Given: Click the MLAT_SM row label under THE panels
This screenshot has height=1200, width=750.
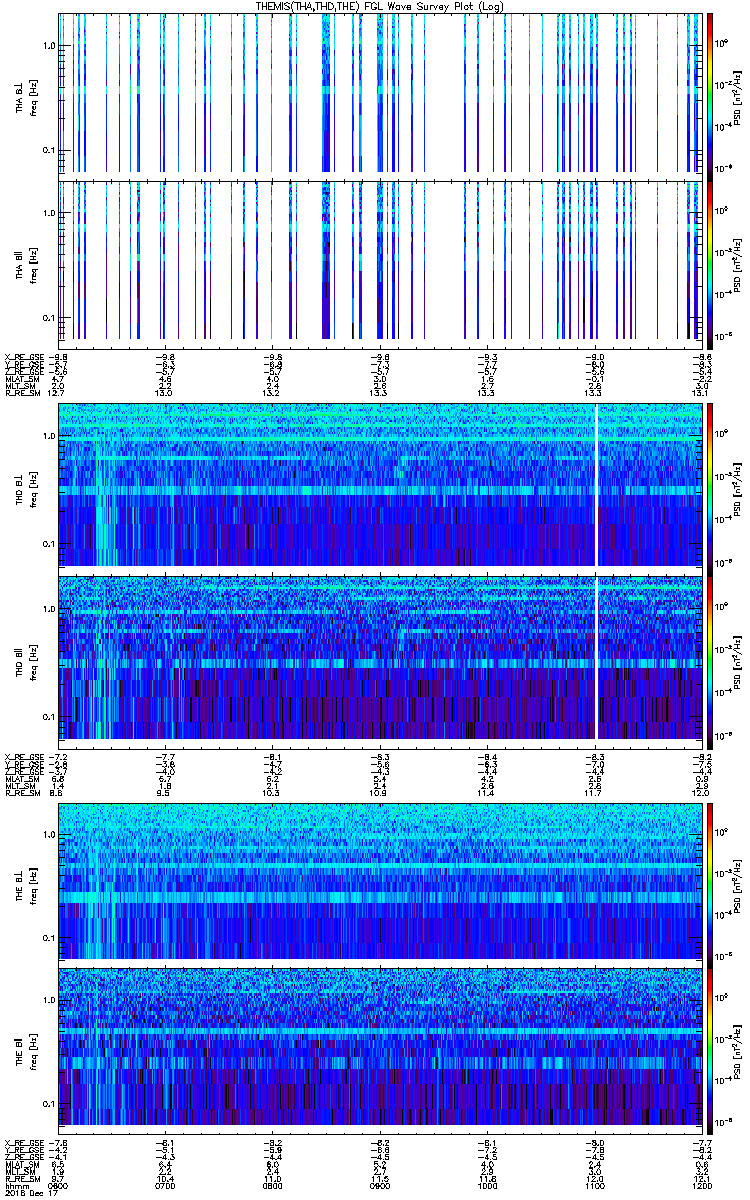Looking at the screenshot, I should pos(22,1164).
